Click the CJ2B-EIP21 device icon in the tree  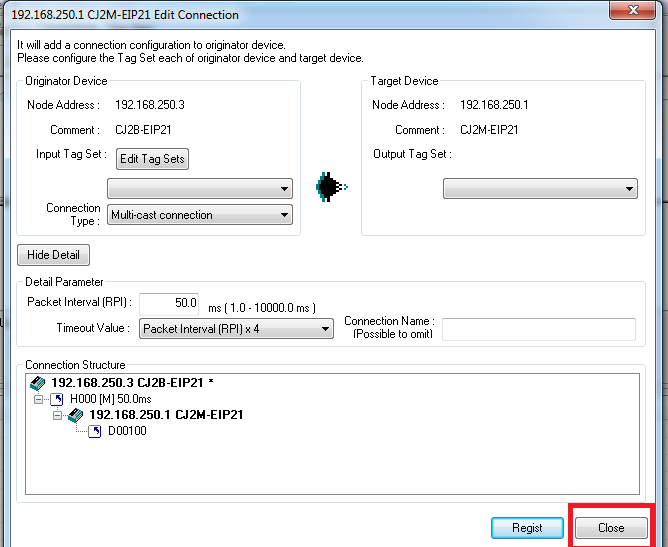[x=37, y=383]
